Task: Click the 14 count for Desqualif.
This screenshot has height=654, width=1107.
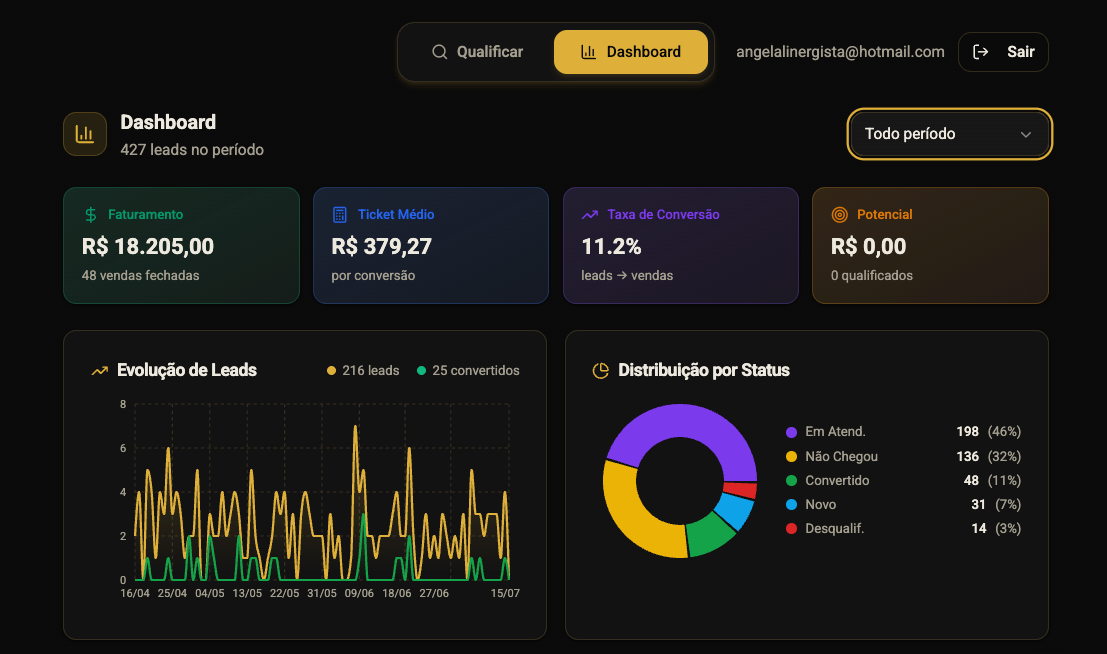Action: 979,528
